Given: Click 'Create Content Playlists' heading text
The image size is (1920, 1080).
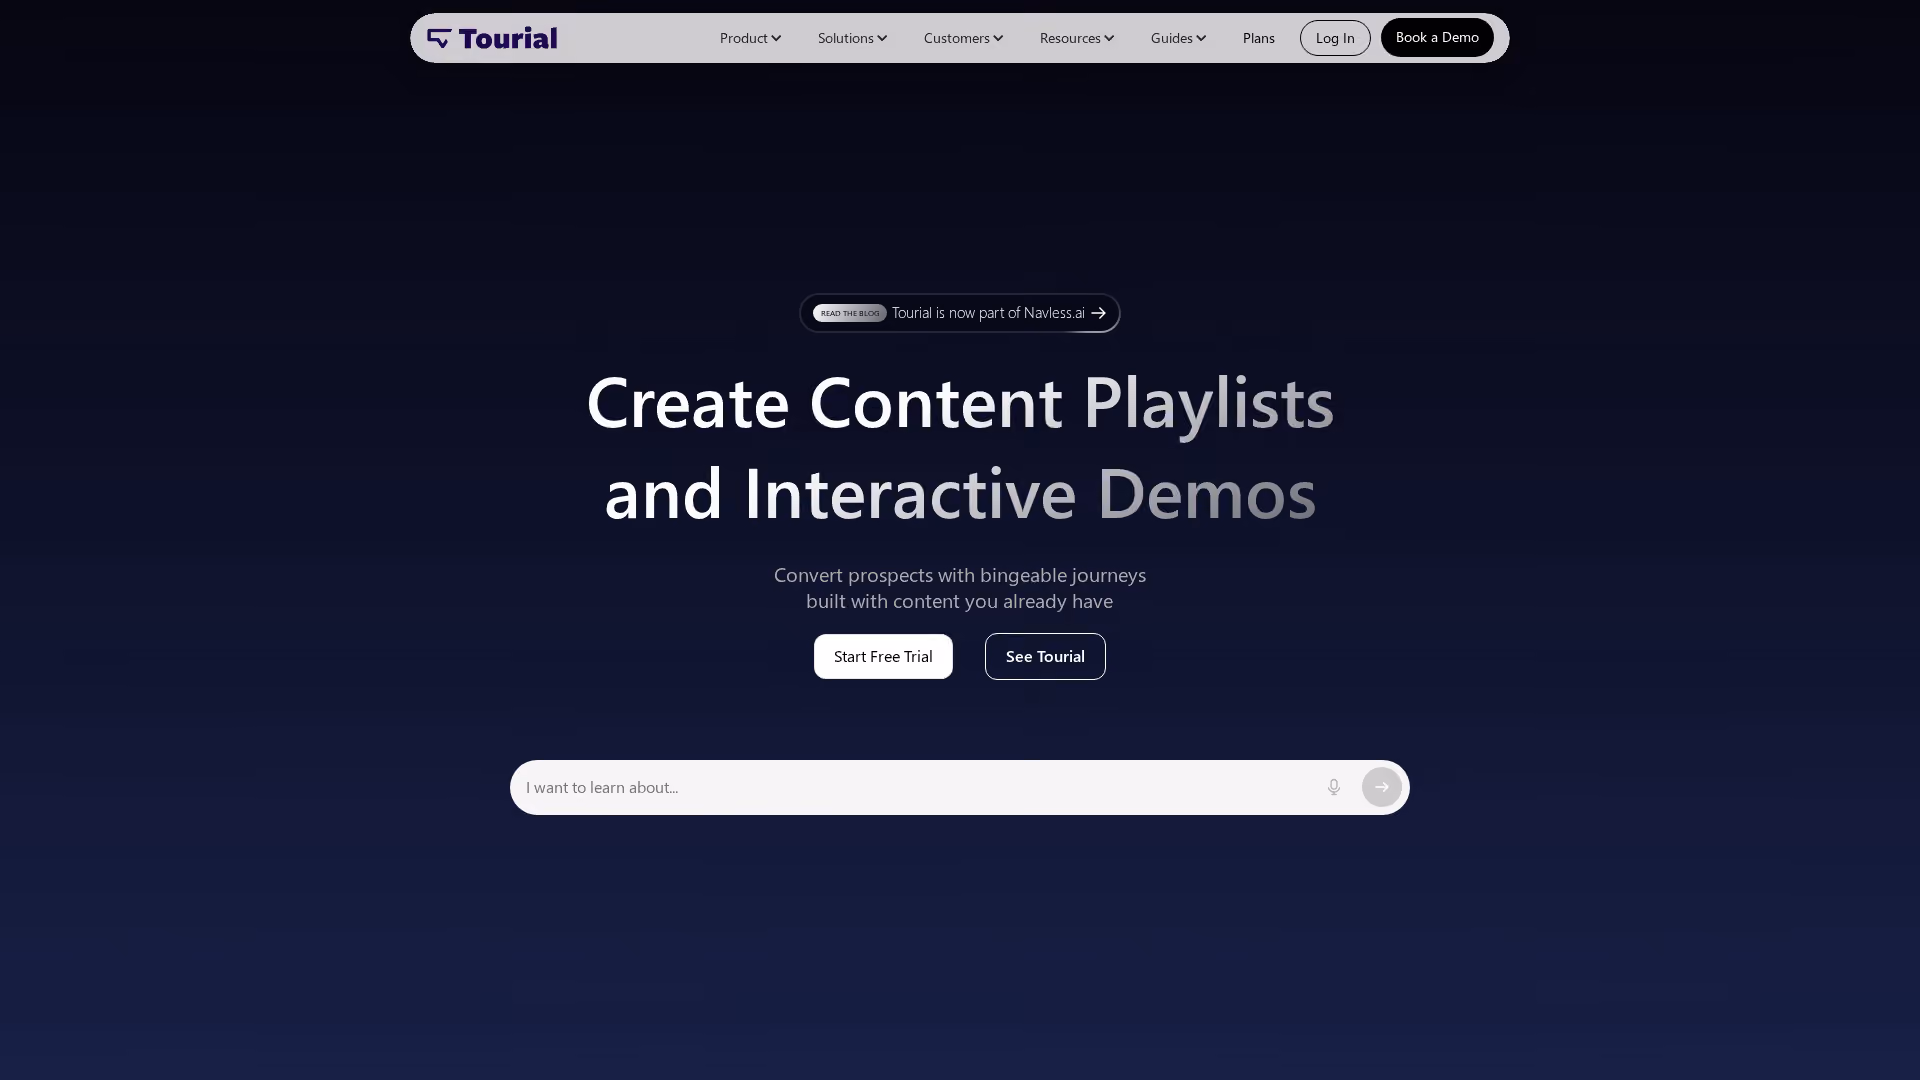Looking at the screenshot, I should coord(960,402).
